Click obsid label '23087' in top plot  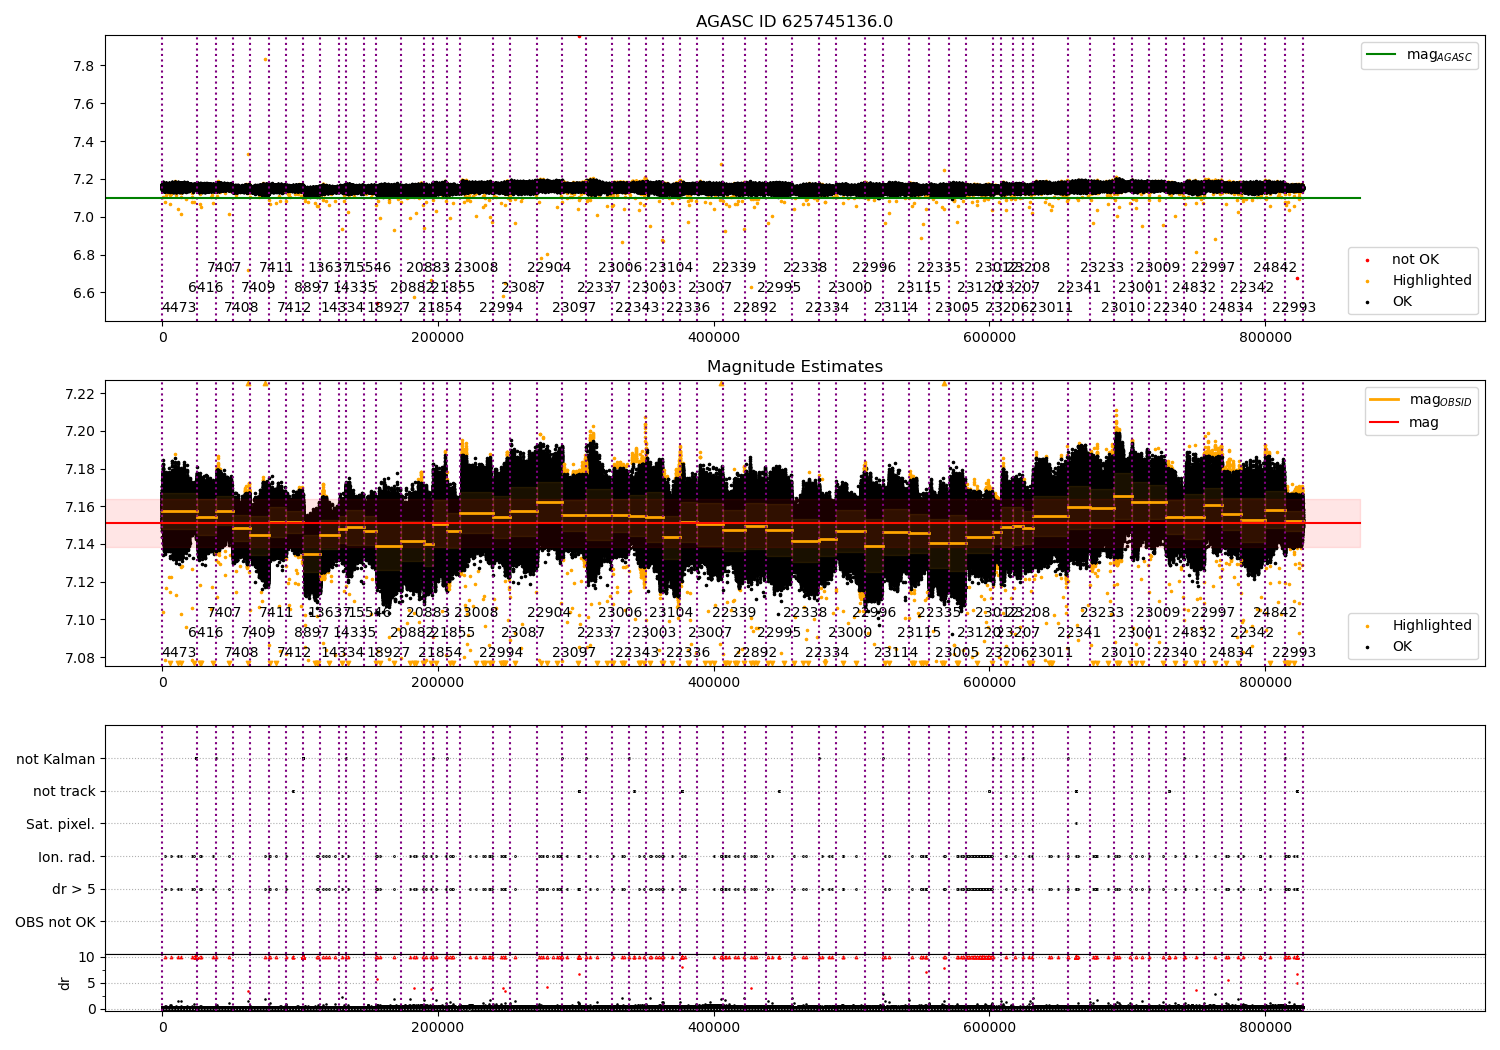pos(523,288)
